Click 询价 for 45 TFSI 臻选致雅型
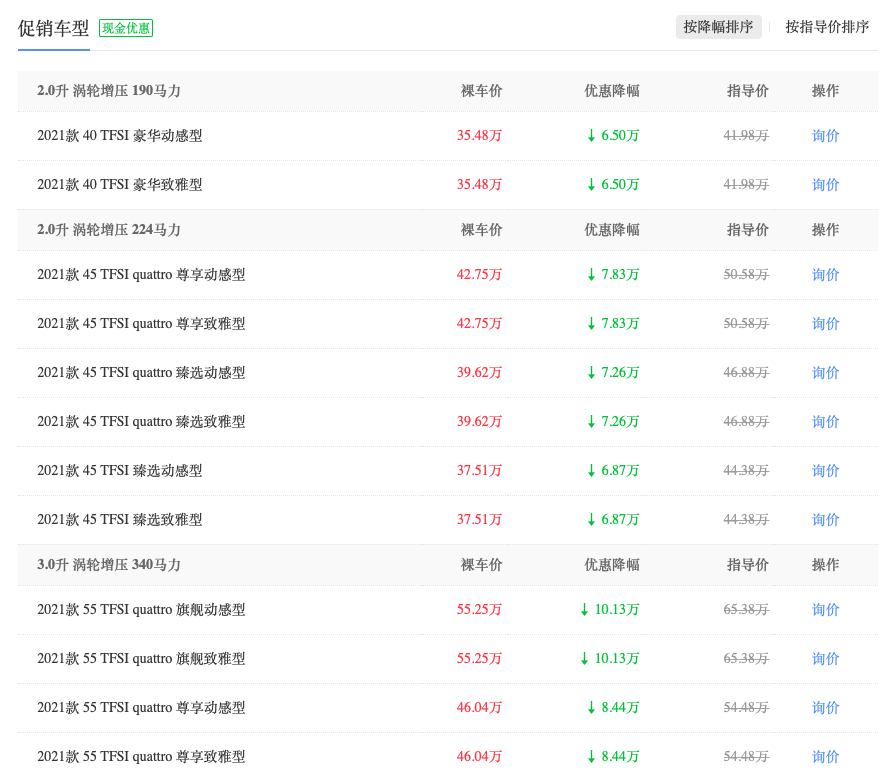The width and height of the screenshot is (882, 780). coord(825,520)
